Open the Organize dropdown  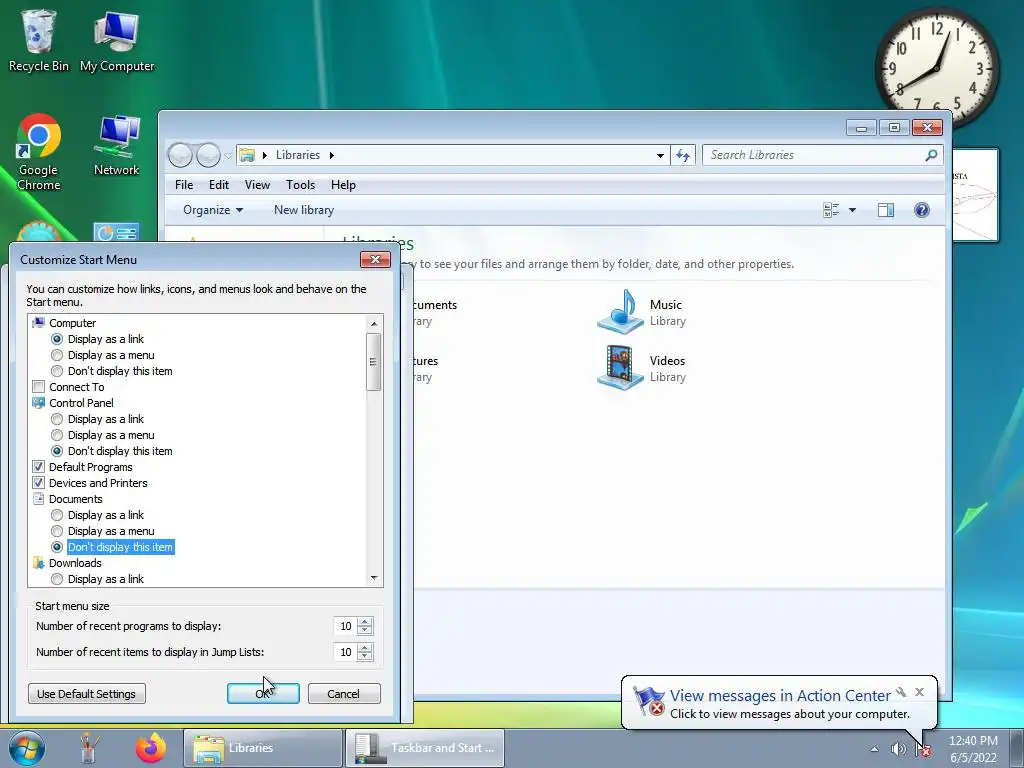213,210
